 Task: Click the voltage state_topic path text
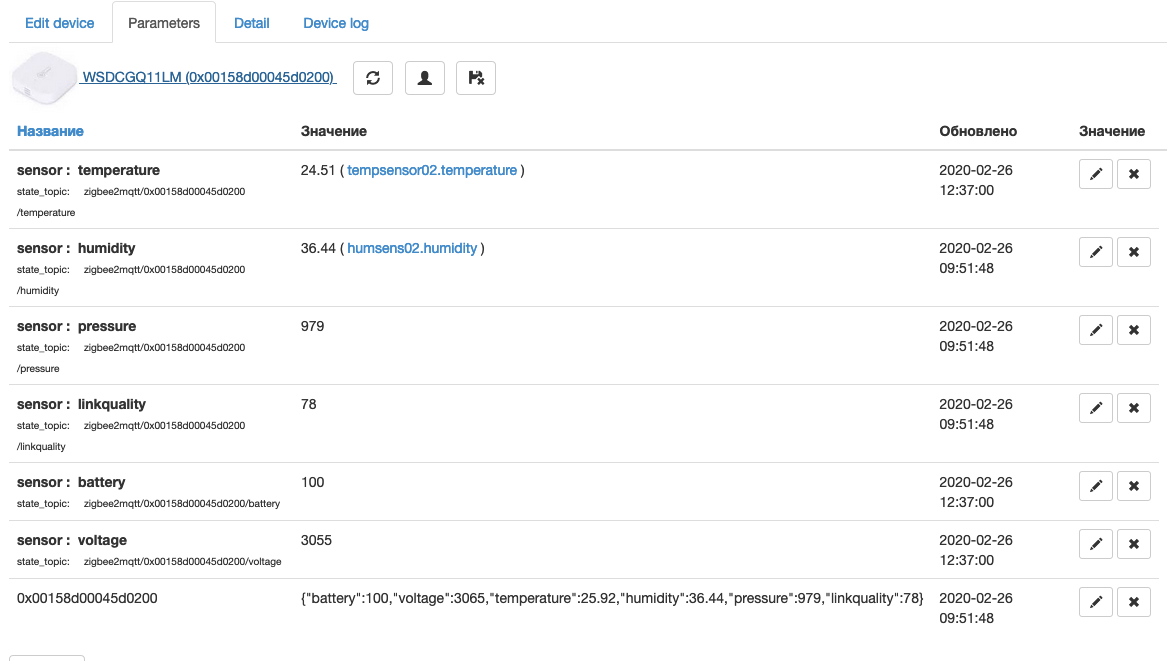point(182,562)
